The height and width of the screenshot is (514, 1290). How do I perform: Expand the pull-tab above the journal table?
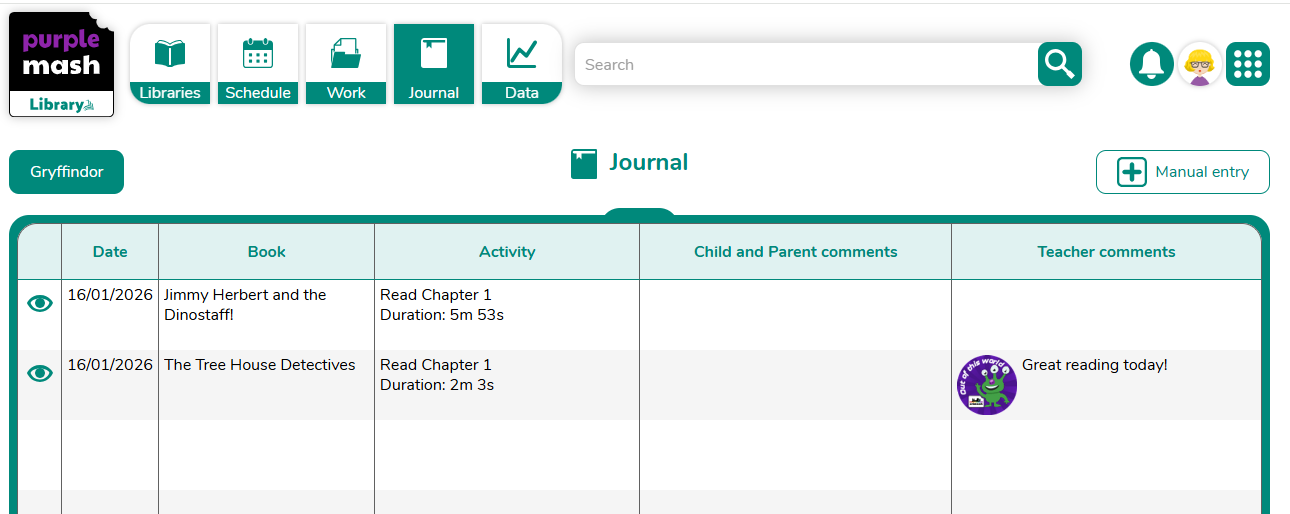[x=640, y=213]
